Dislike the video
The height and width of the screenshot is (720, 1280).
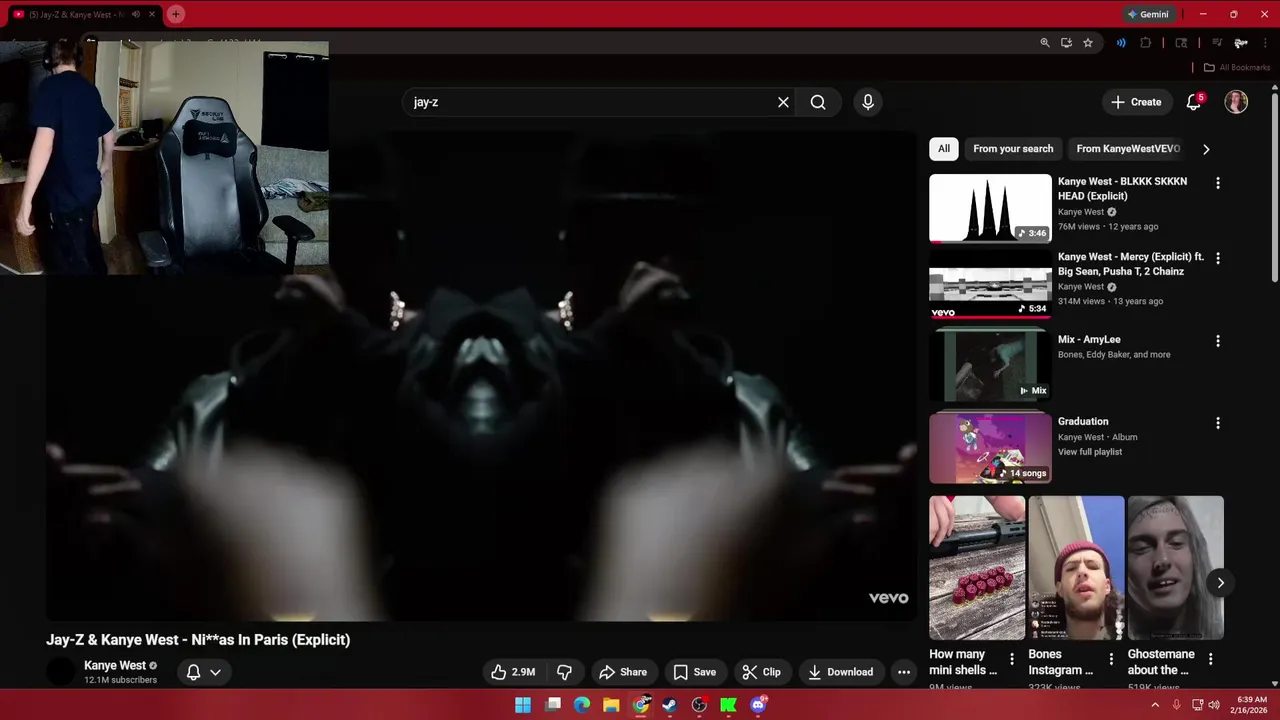tap(564, 672)
